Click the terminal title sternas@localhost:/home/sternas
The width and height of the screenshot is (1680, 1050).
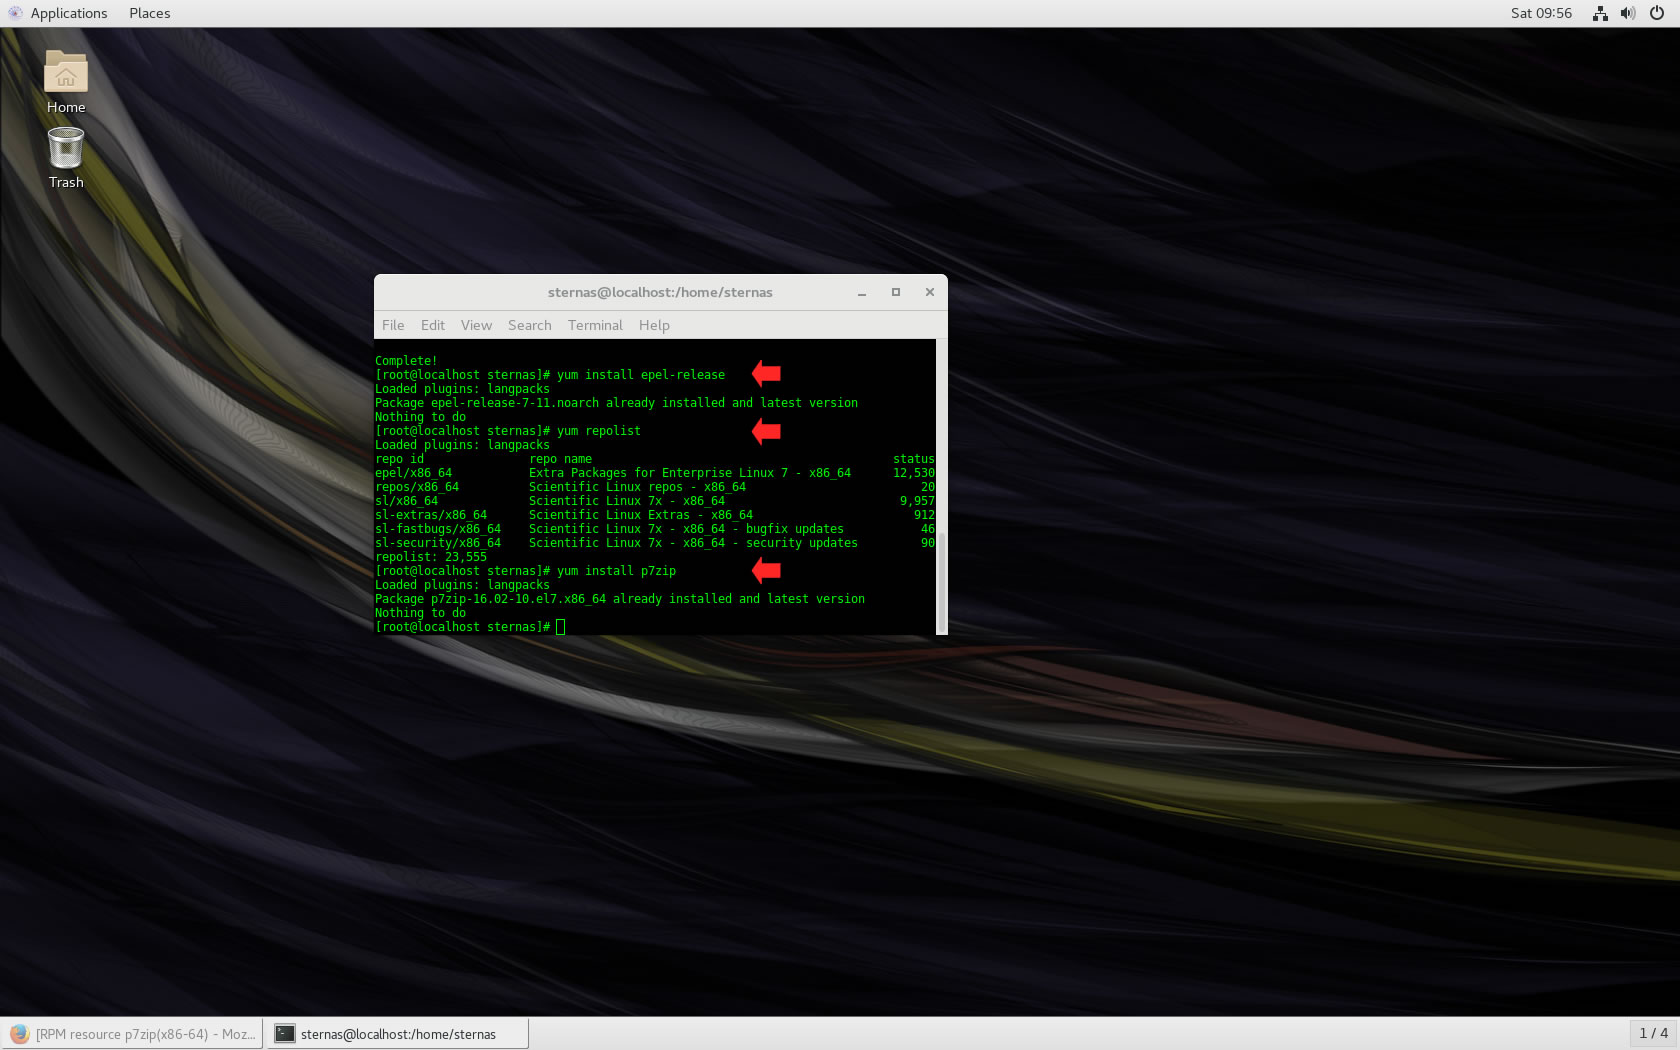click(x=660, y=292)
